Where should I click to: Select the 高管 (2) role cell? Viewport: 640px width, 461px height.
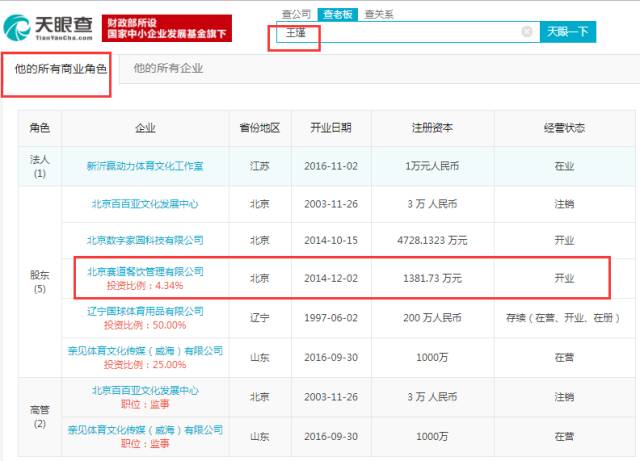coord(40,416)
